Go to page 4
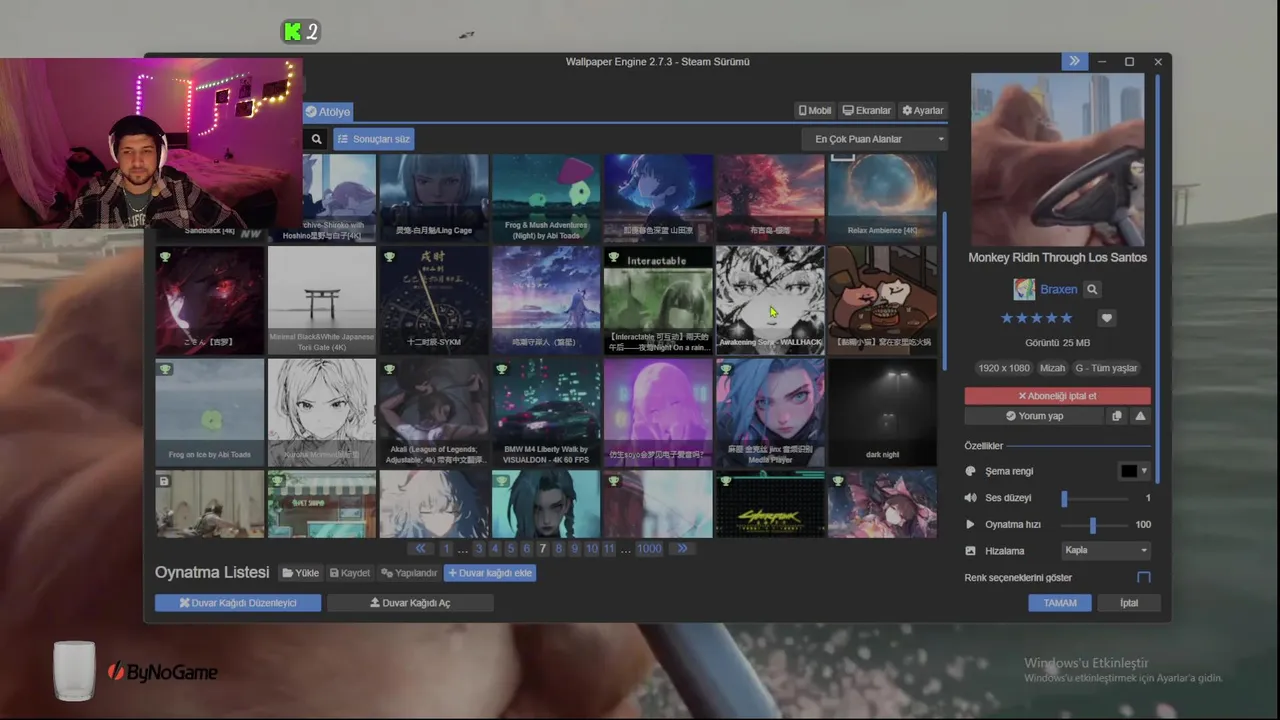Screen dimensions: 1280x720 (x=495, y=549)
